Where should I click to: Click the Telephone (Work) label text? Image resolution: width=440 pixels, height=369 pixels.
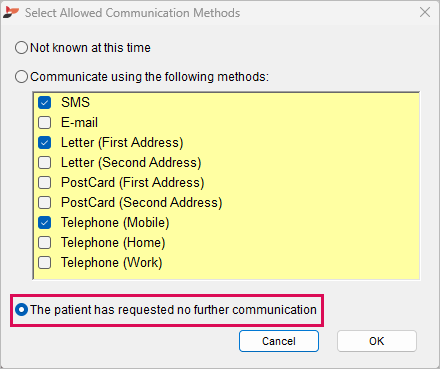(x=112, y=263)
